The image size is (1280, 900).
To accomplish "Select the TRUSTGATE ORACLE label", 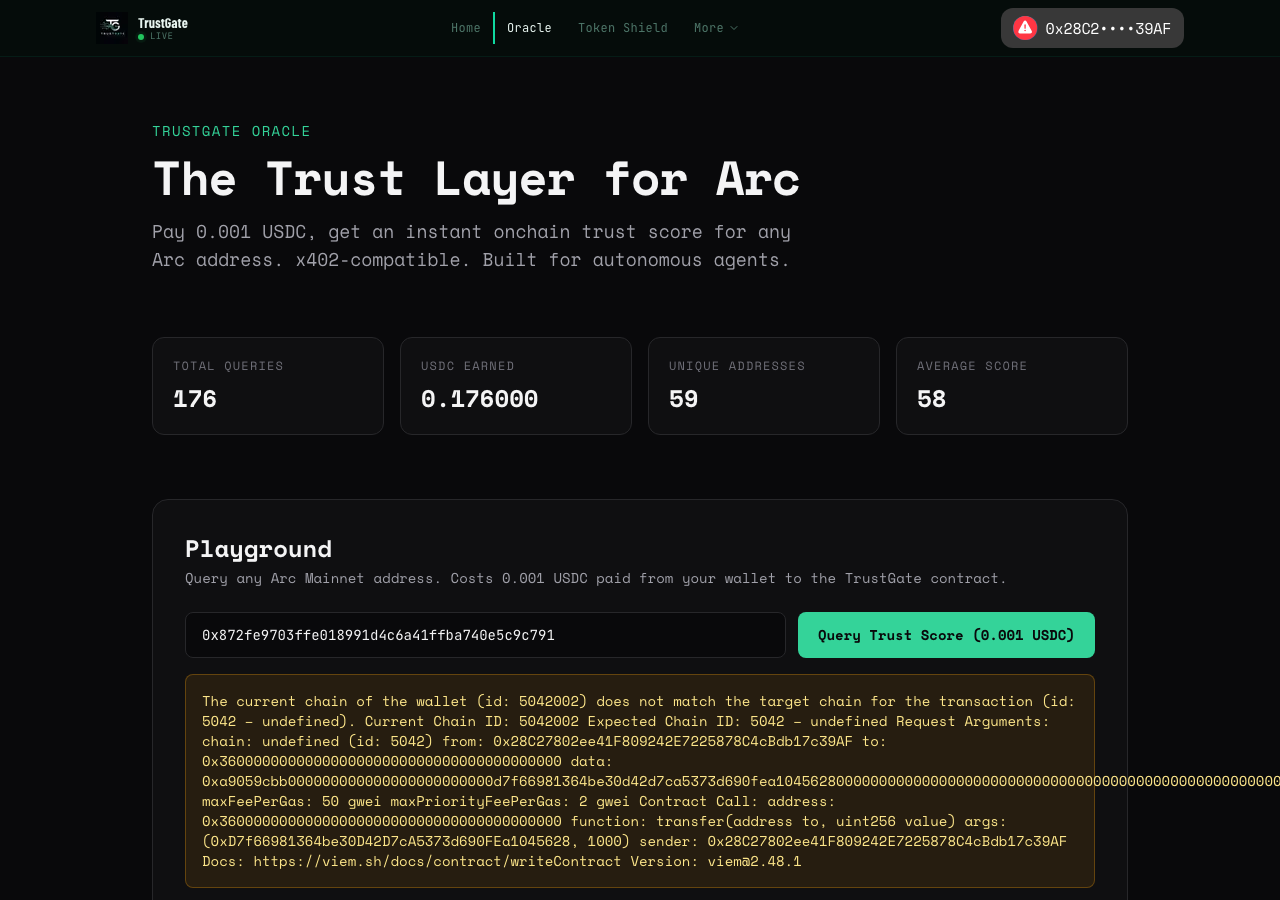I will pos(231,131).
